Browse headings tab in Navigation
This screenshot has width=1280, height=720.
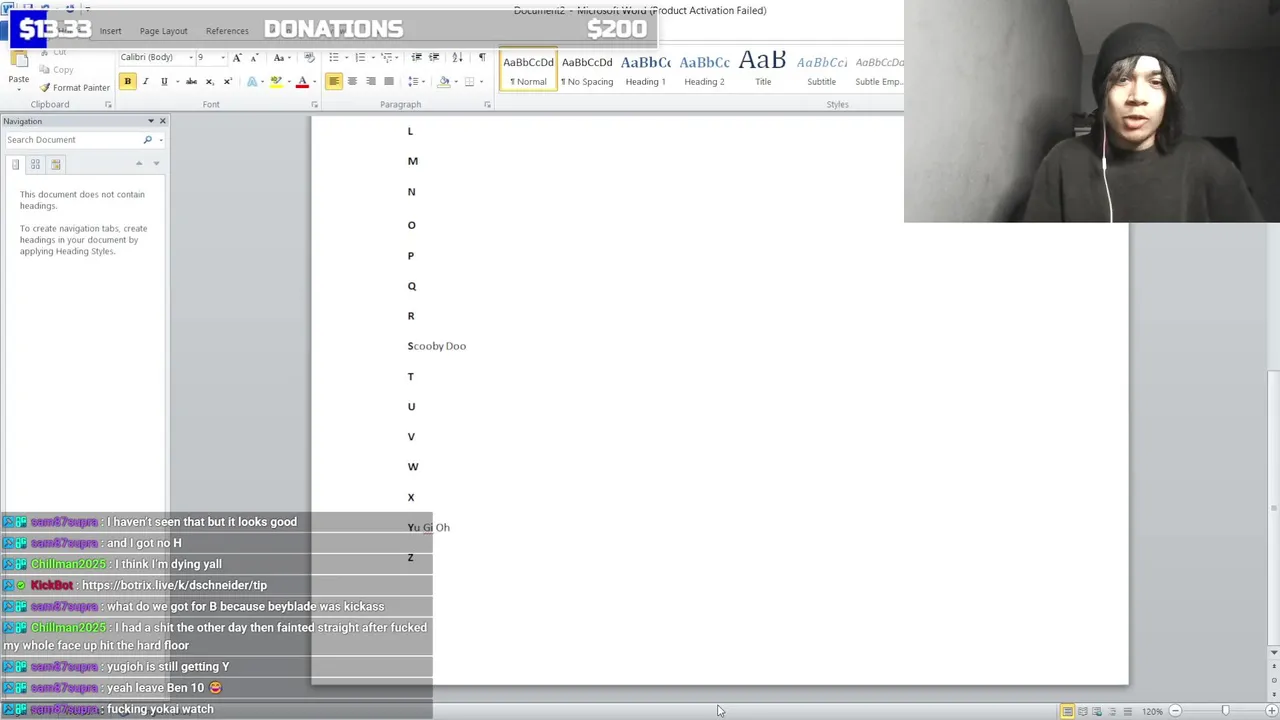tap(15, 164)
